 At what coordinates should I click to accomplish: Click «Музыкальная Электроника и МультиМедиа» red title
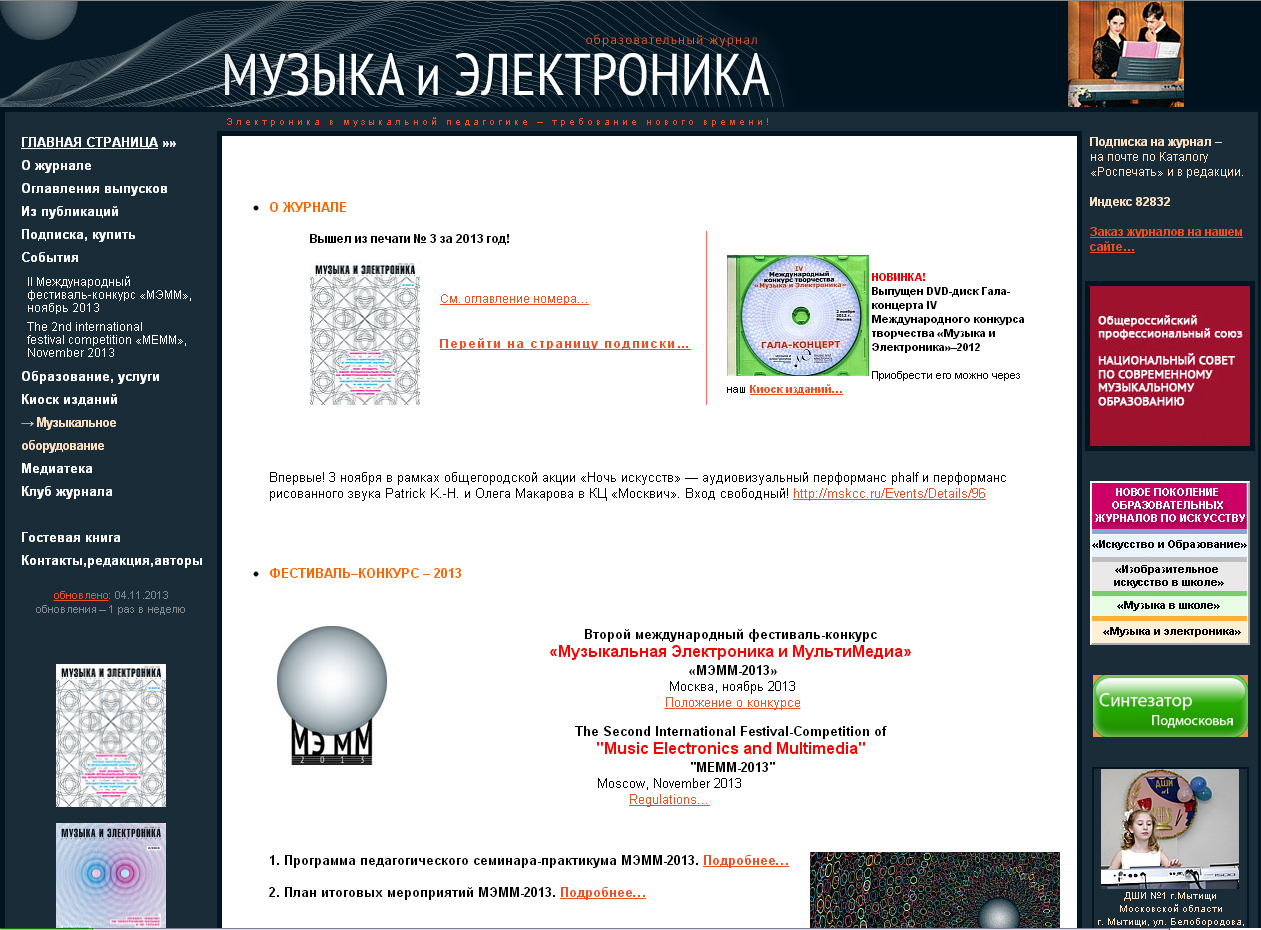730,652
